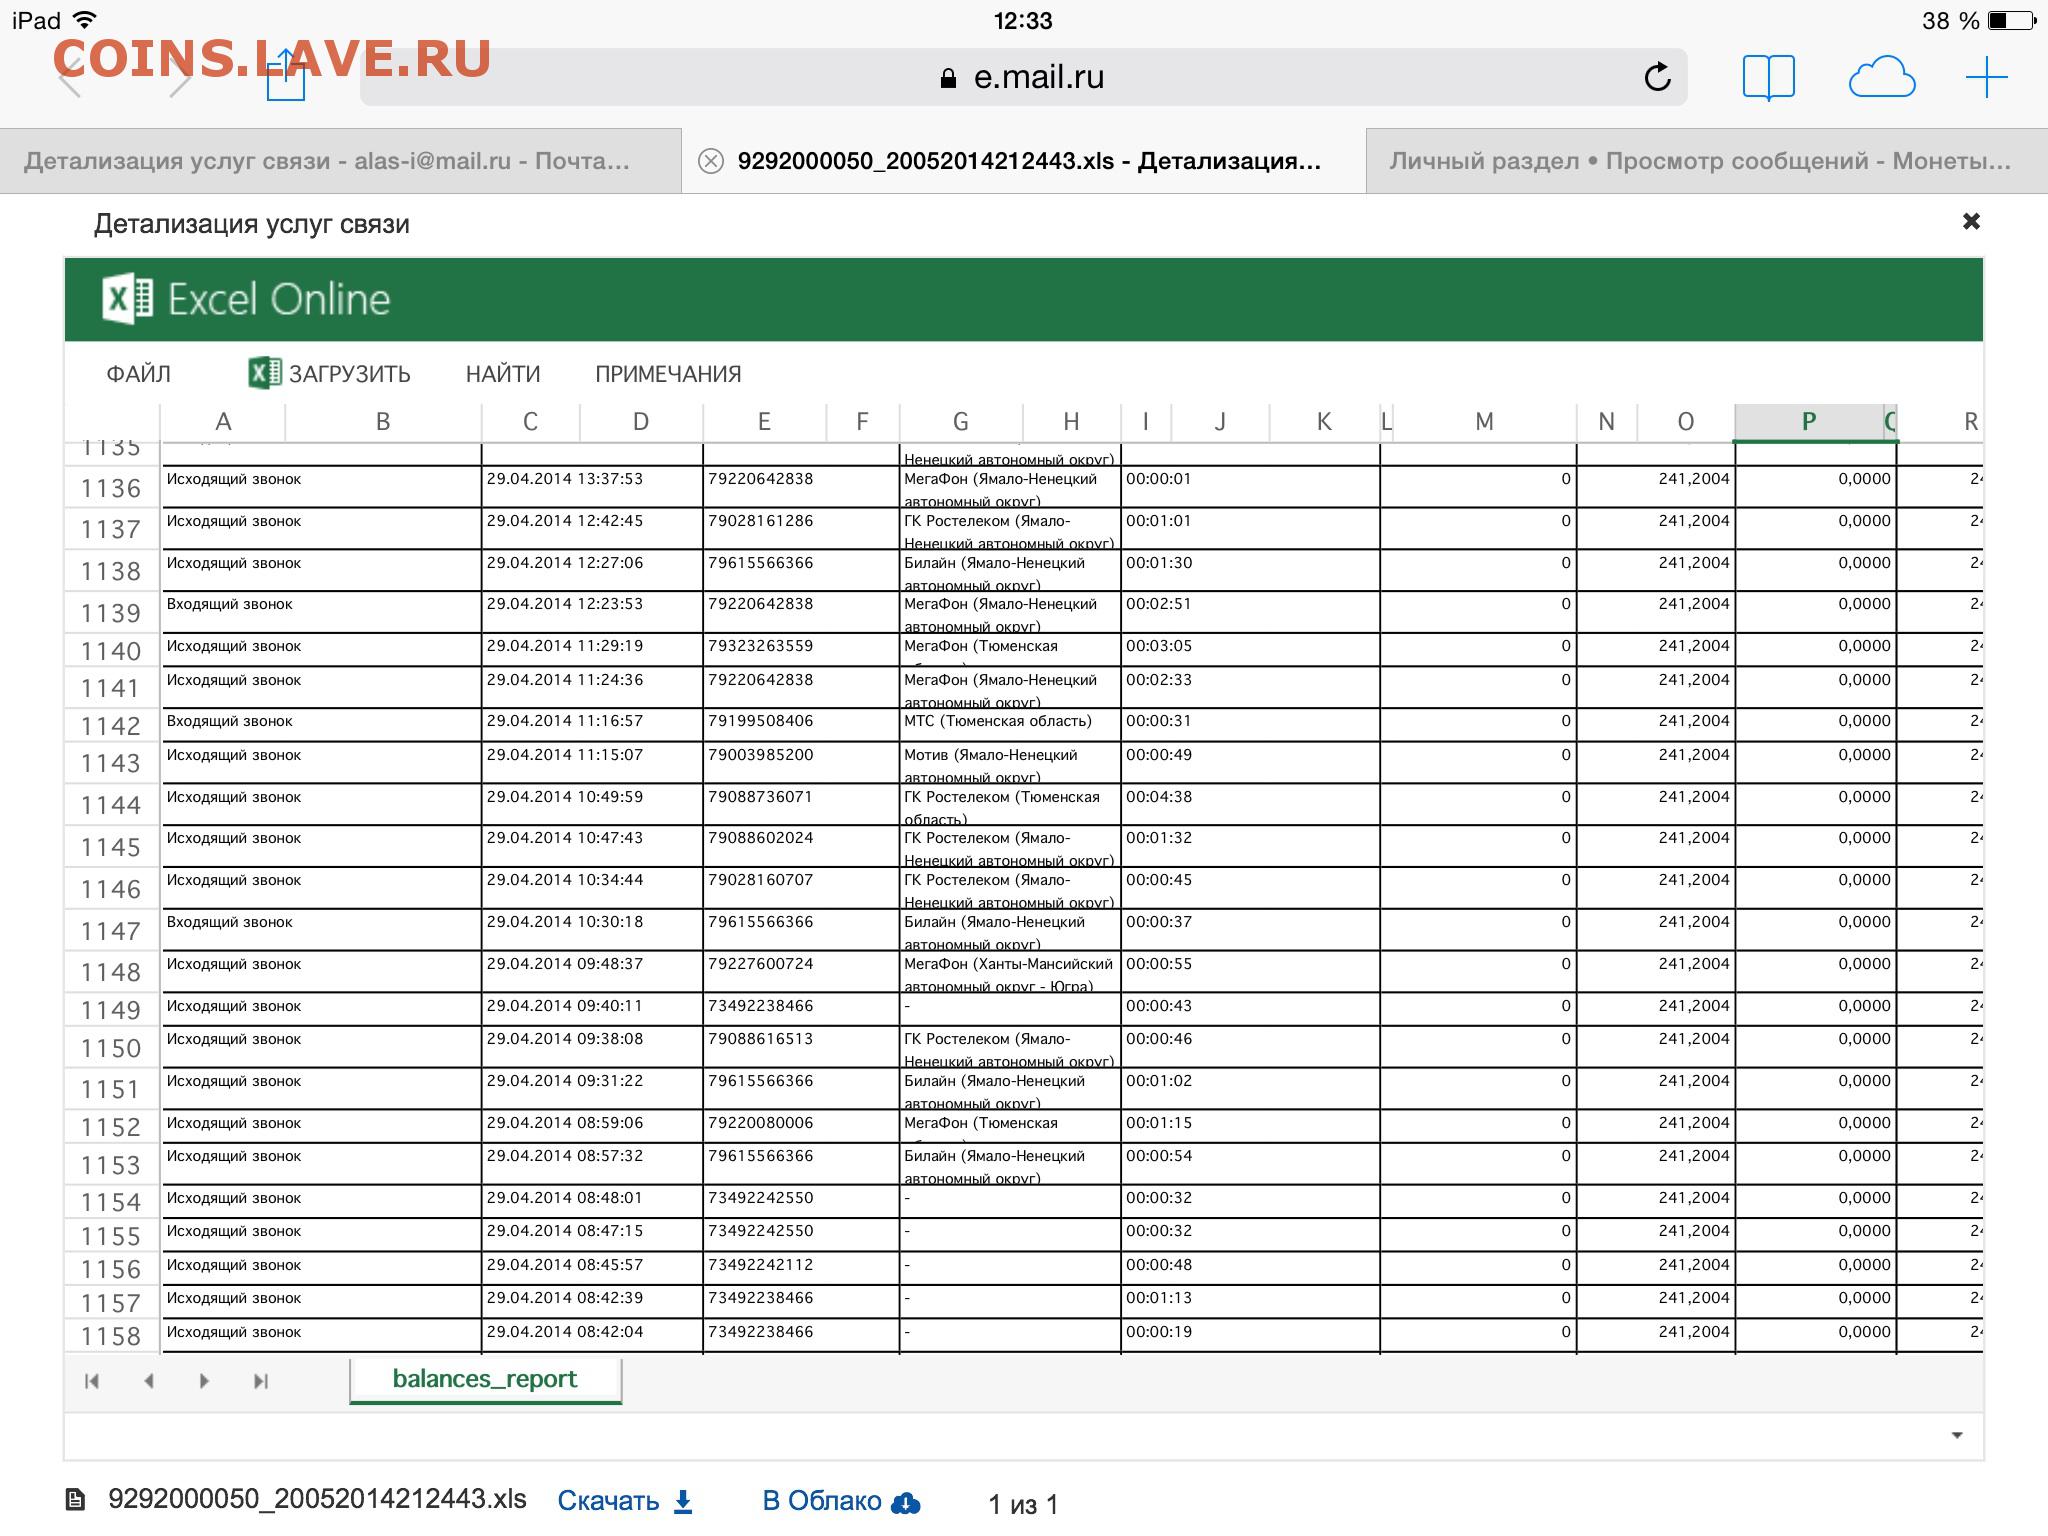Click cloud upload icon beside В Облако

905,1503
